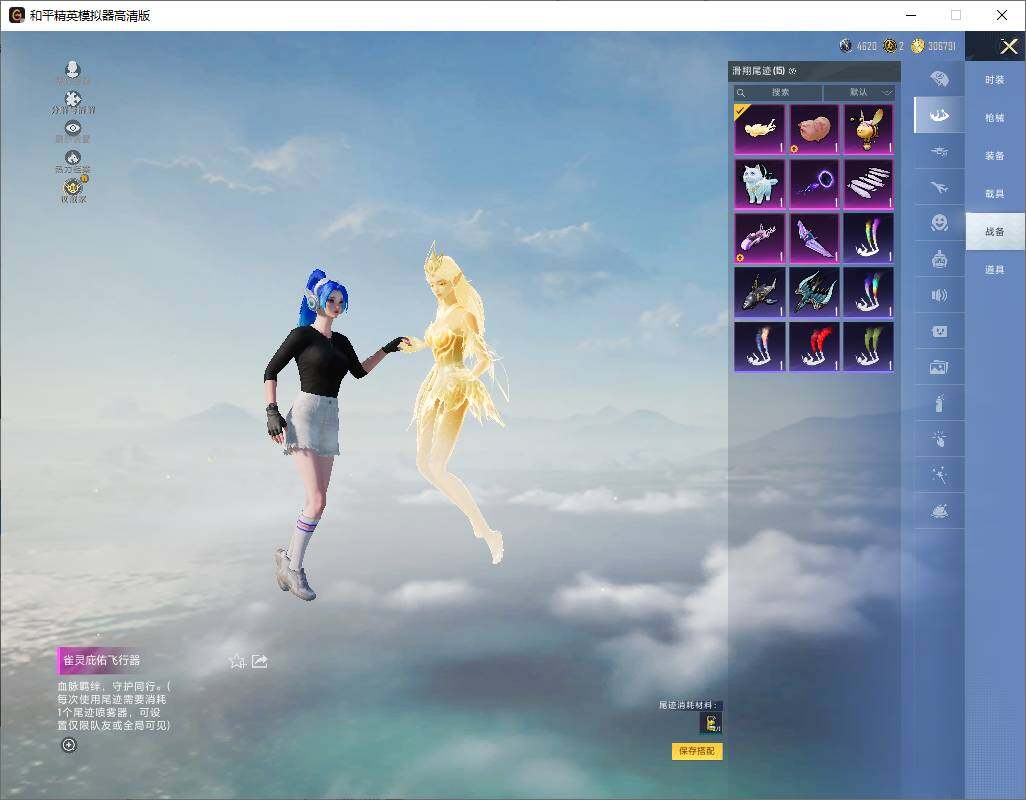
Task: Switch to the 战备 tab
Action: point(995,232)
